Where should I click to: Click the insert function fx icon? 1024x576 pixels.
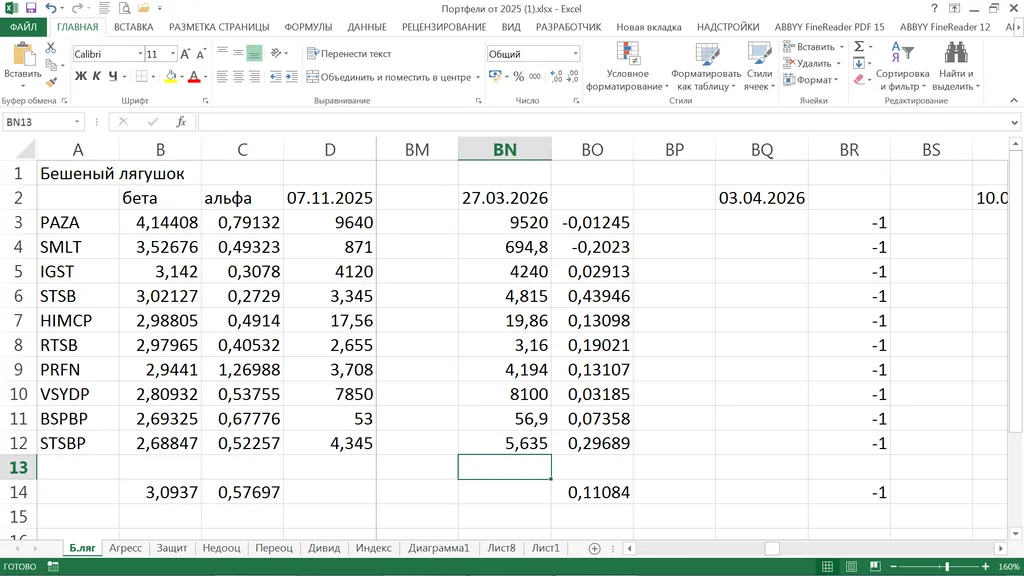(181, 122)
